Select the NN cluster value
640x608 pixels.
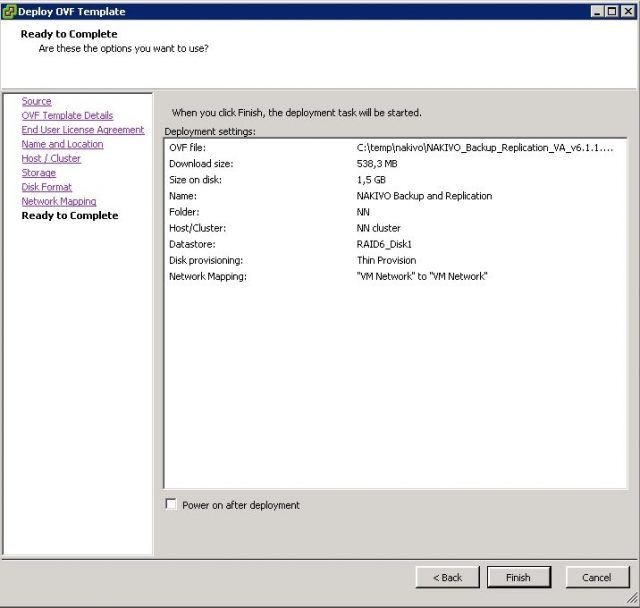point(378,228)
